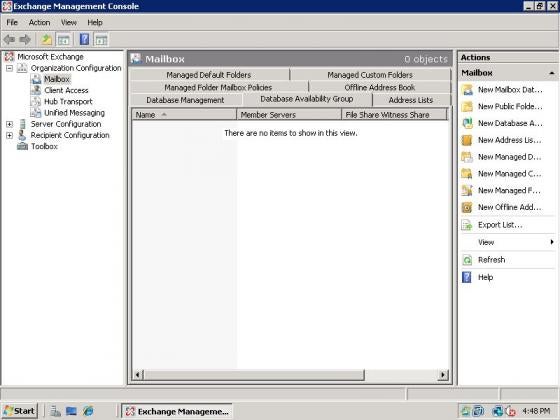
Task: Click New Database Availability Group icon
Action: coord(467,123)
